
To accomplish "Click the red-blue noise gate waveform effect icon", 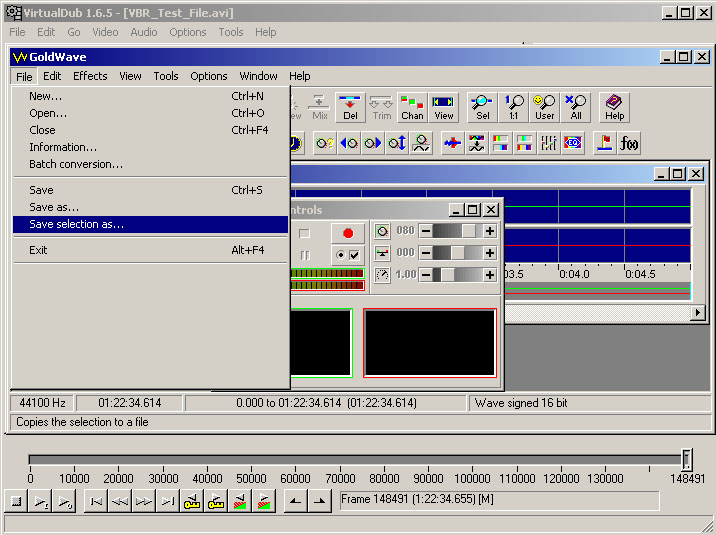I will pos(453,143).
